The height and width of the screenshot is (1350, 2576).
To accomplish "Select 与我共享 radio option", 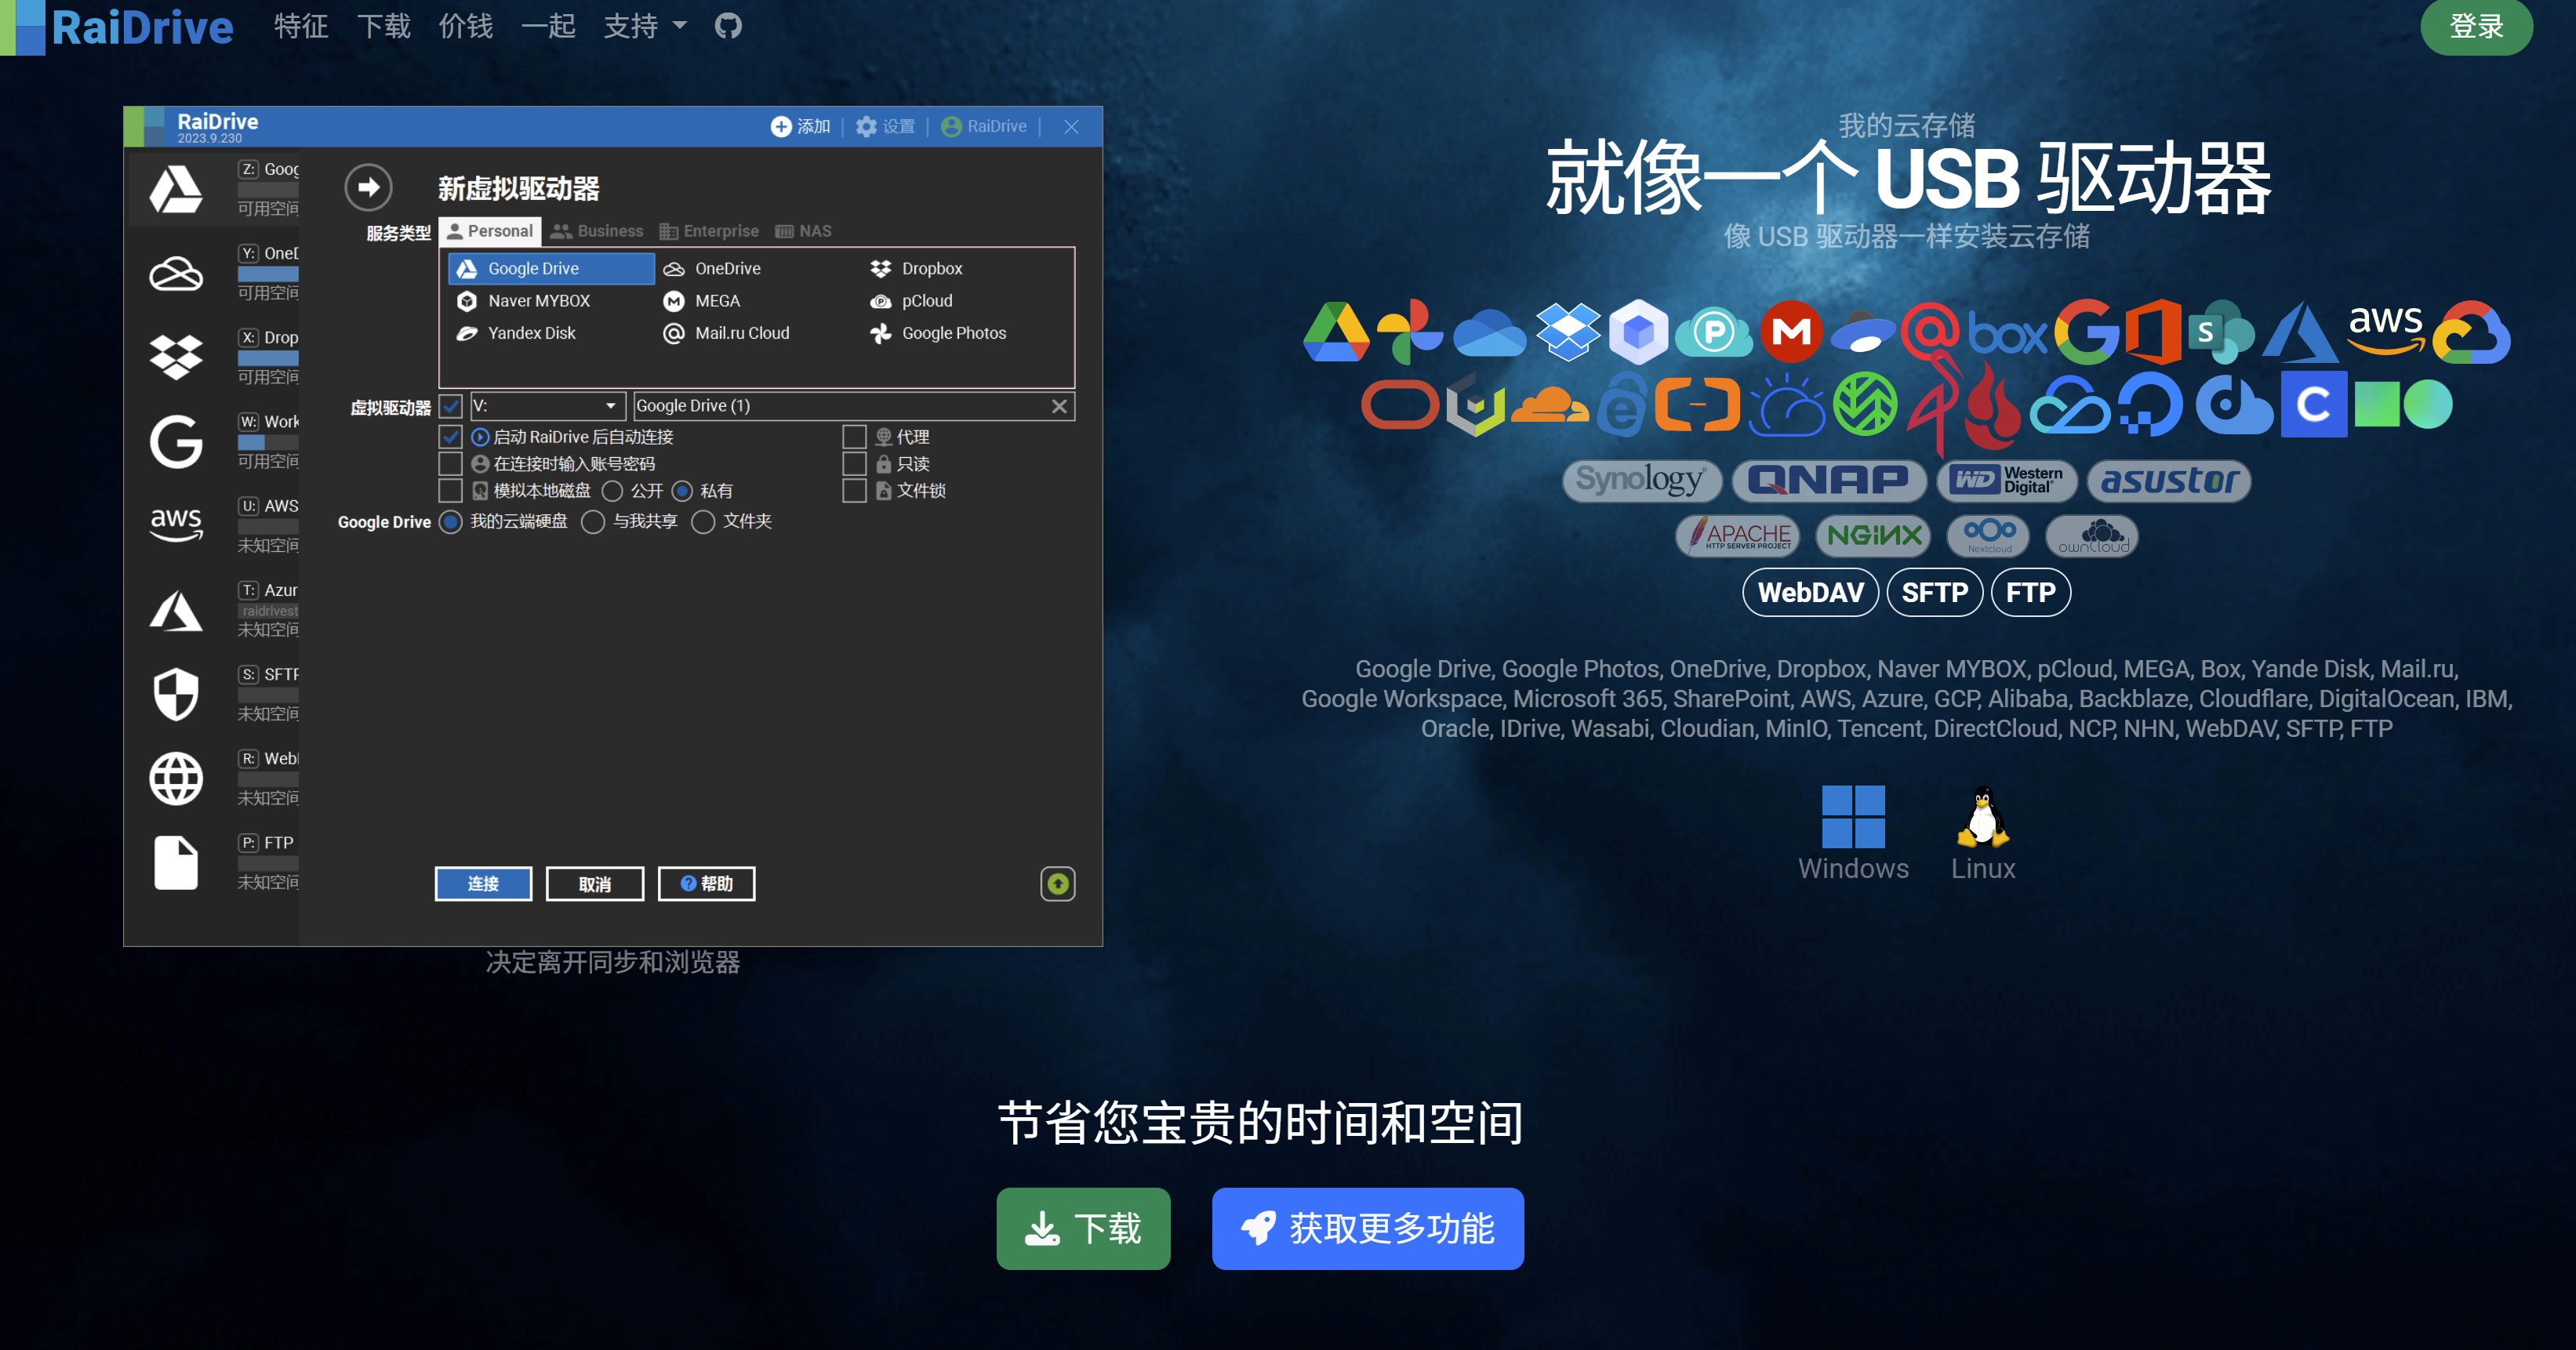I will (x=593, y=522).
